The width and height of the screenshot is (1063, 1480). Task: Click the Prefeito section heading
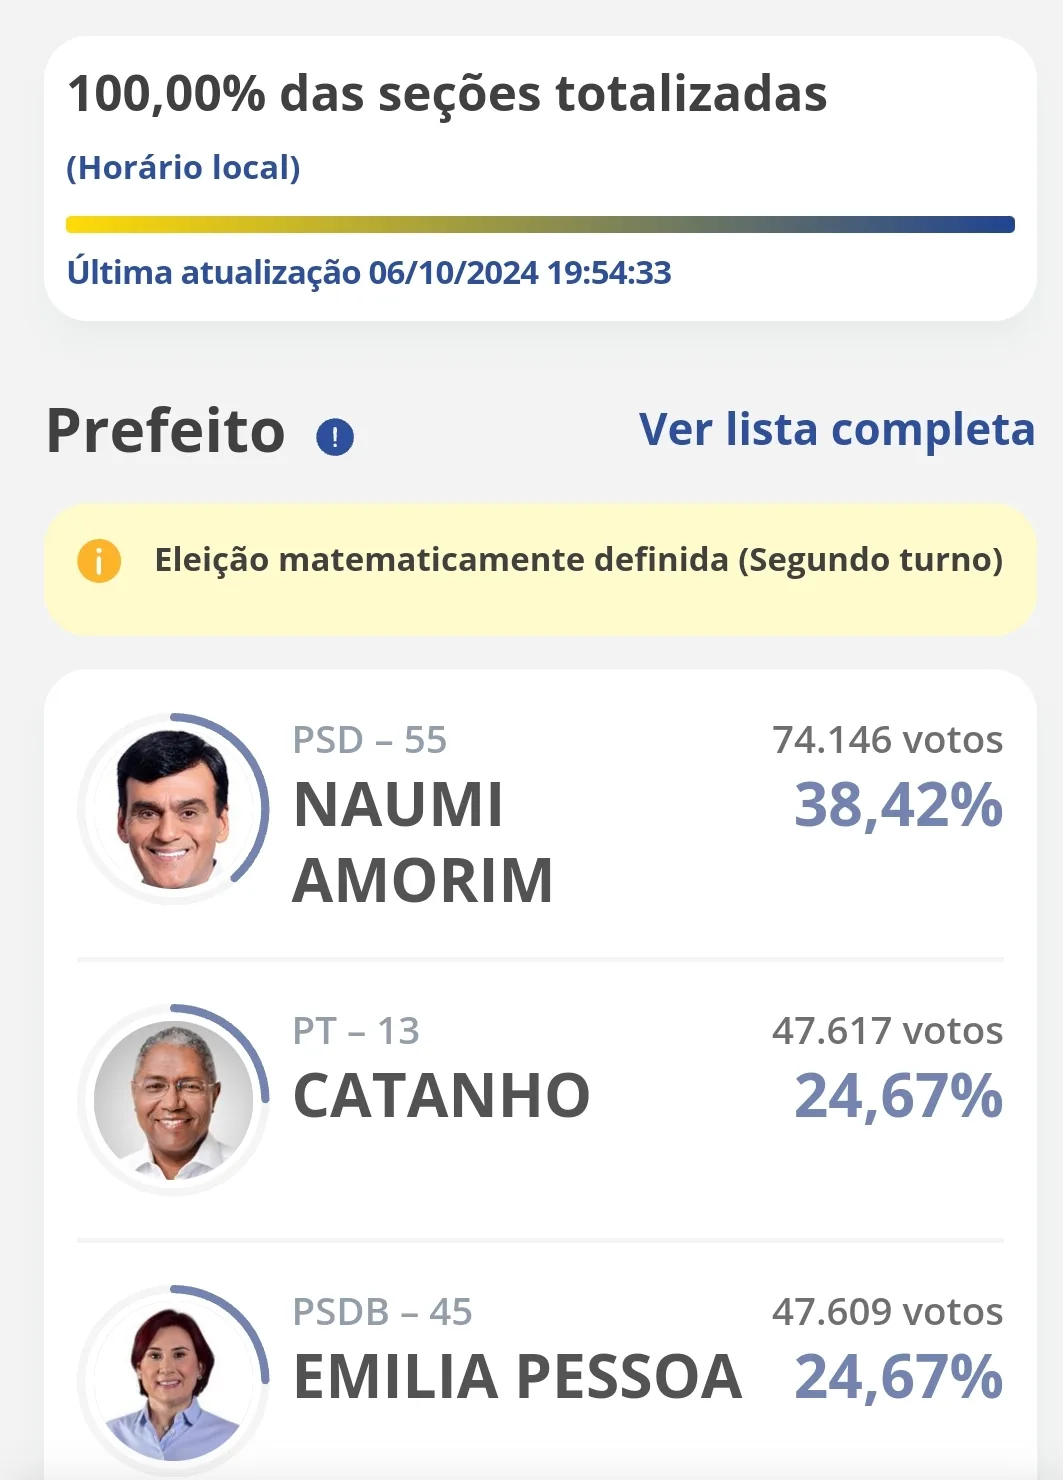point(166,432)
